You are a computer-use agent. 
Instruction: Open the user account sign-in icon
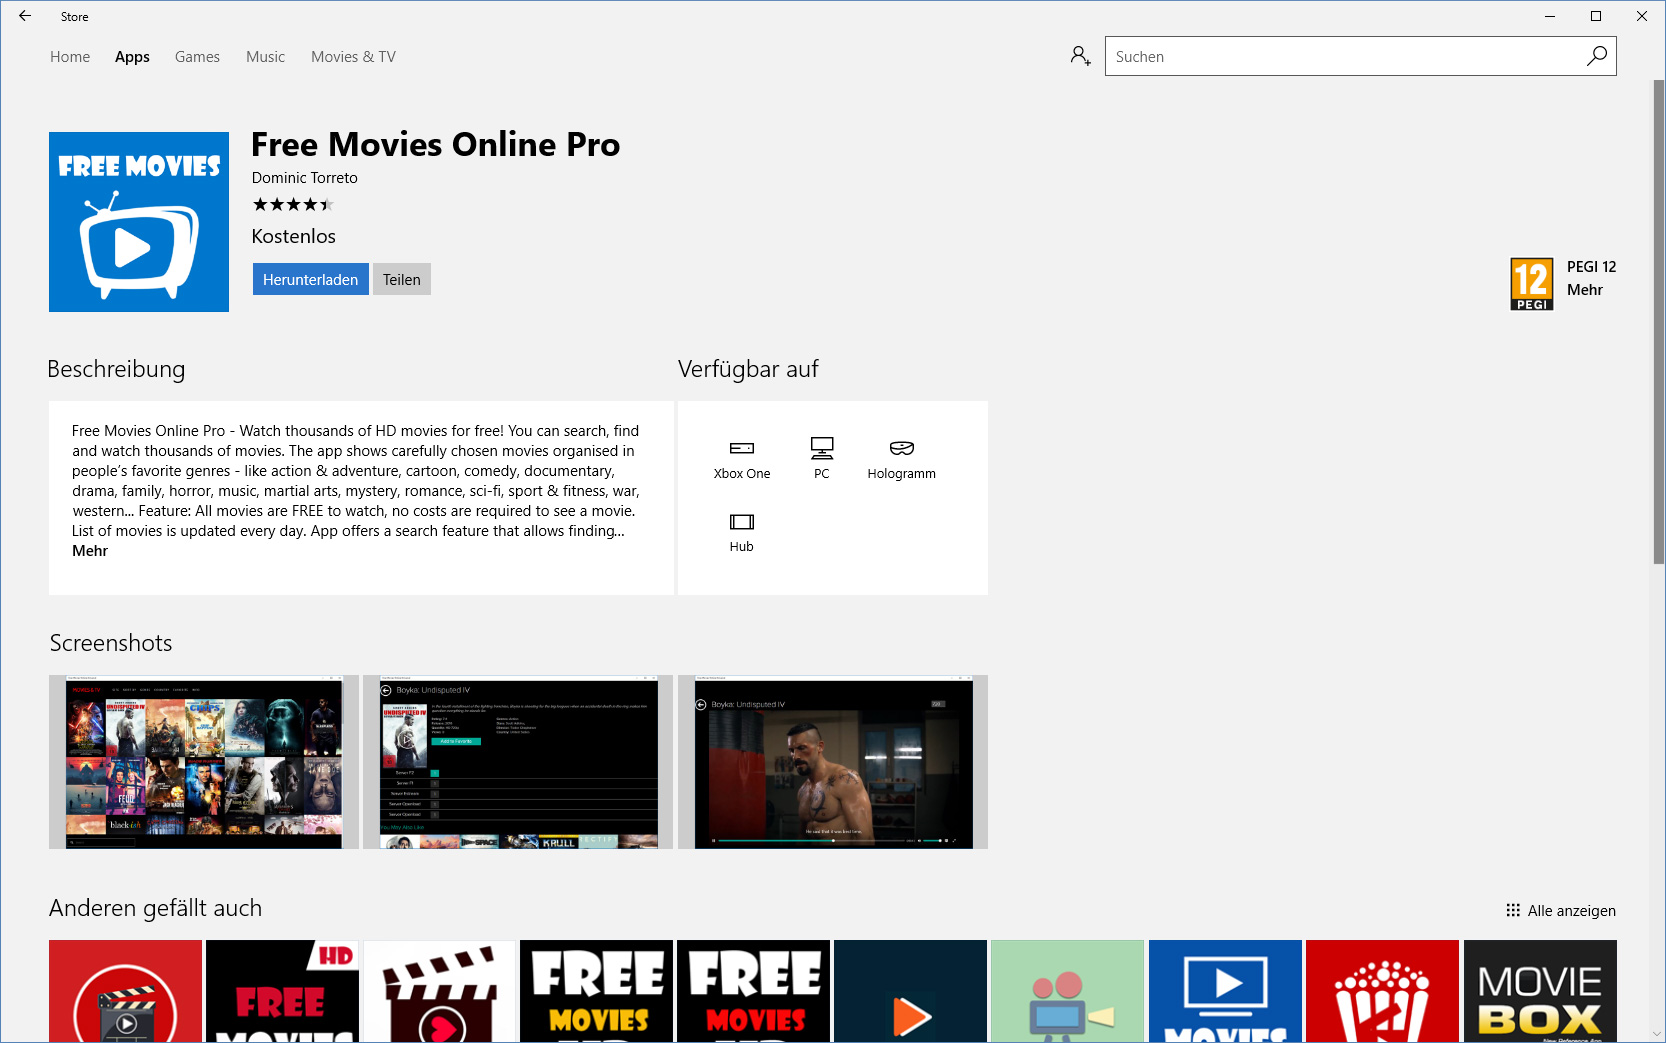pyautogui.click(x=1080, y=56)
